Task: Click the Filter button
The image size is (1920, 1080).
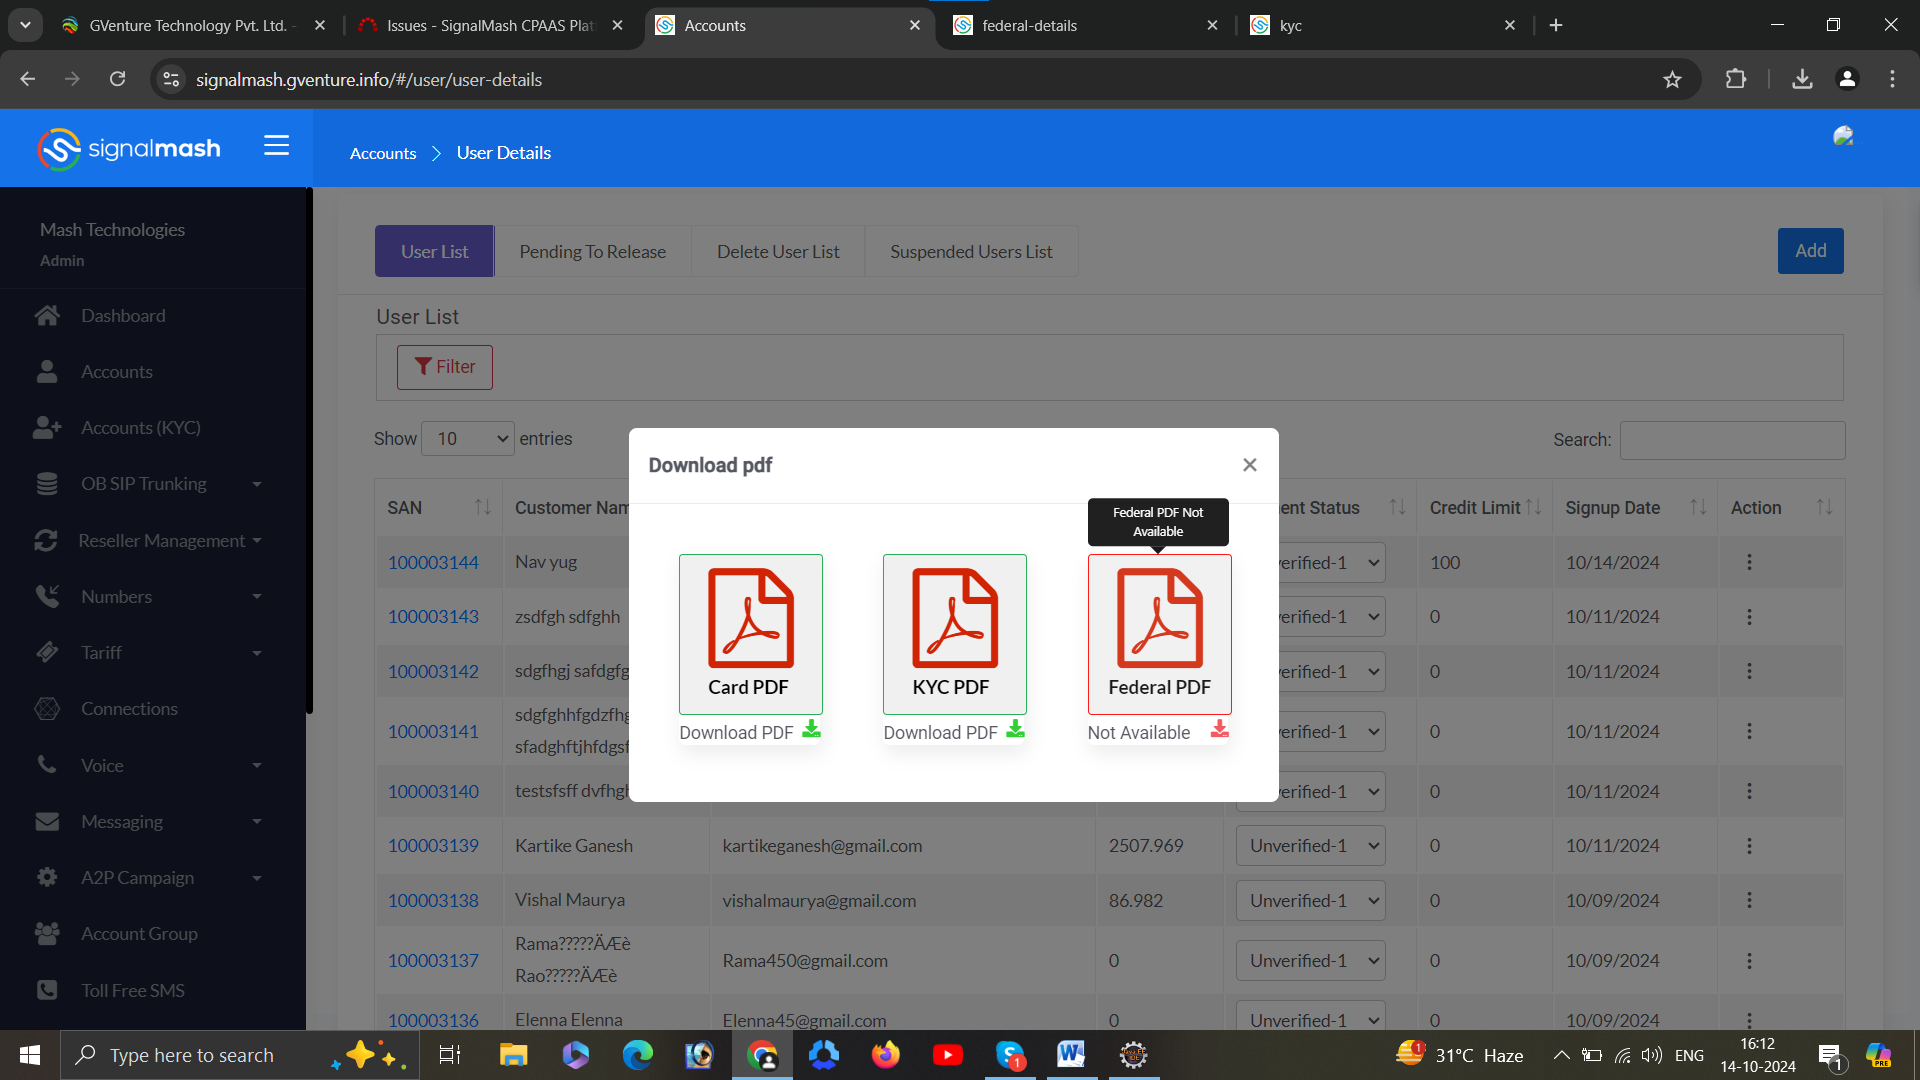Action: tap(445, 367)
